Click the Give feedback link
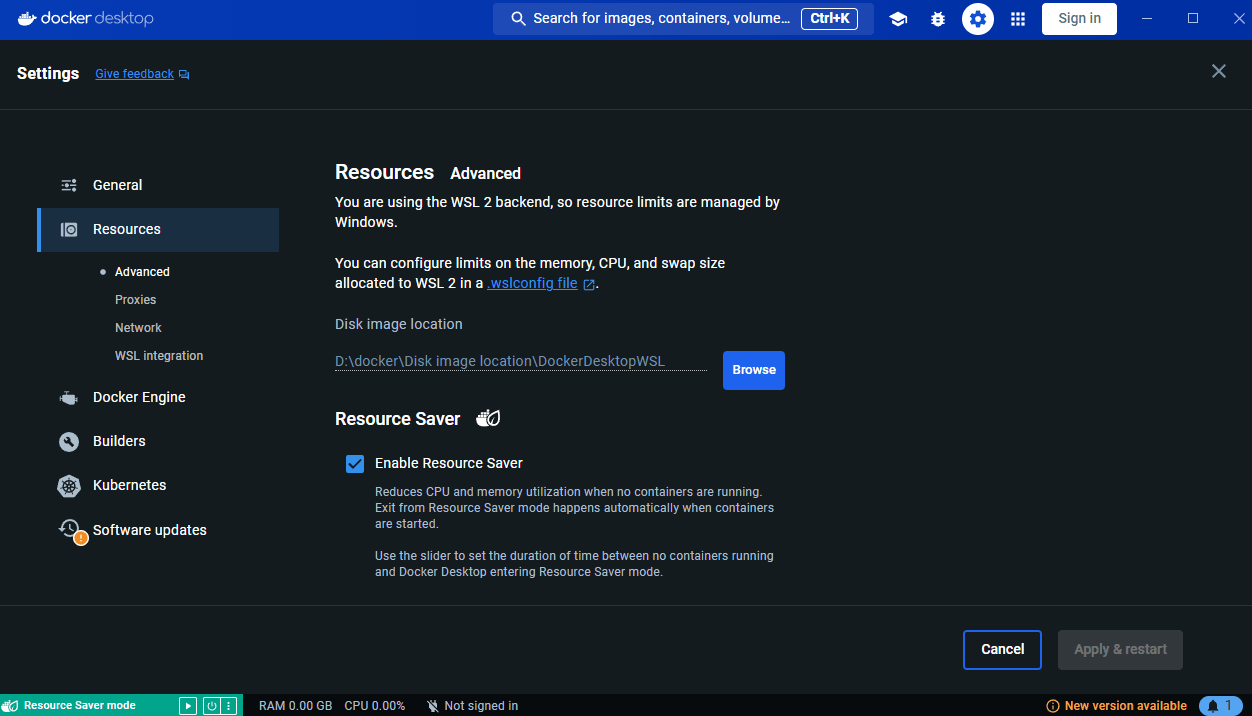The width and height of the screenshot is (1252, 716). (x=134, y=74)
